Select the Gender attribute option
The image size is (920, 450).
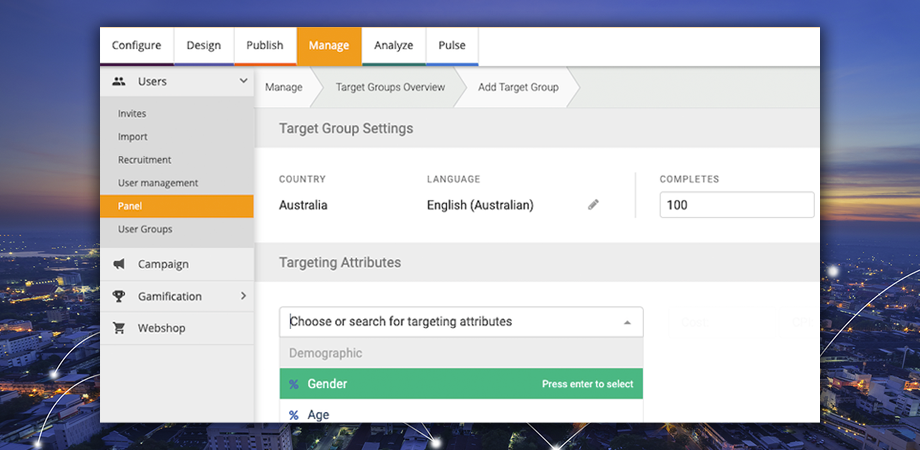point(461,384)
